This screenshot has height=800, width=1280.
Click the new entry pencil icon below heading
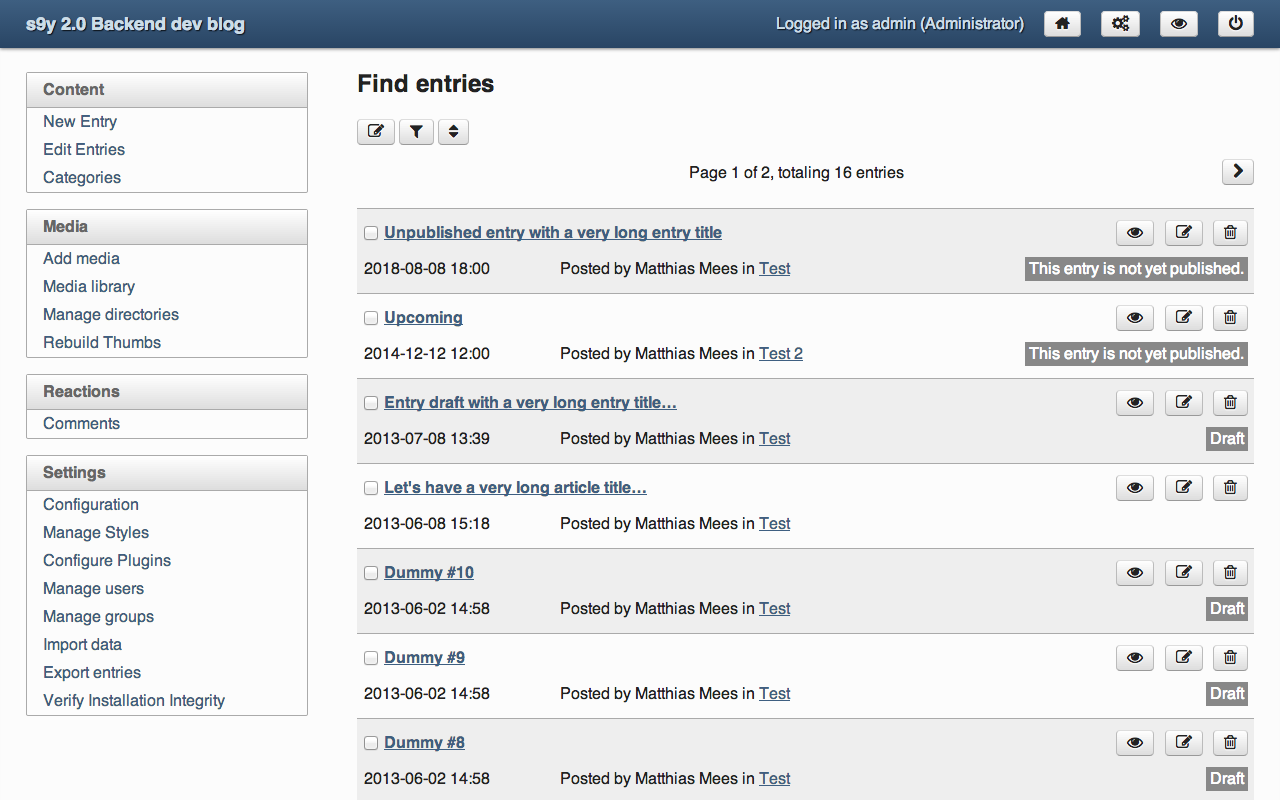coord(376,131)
